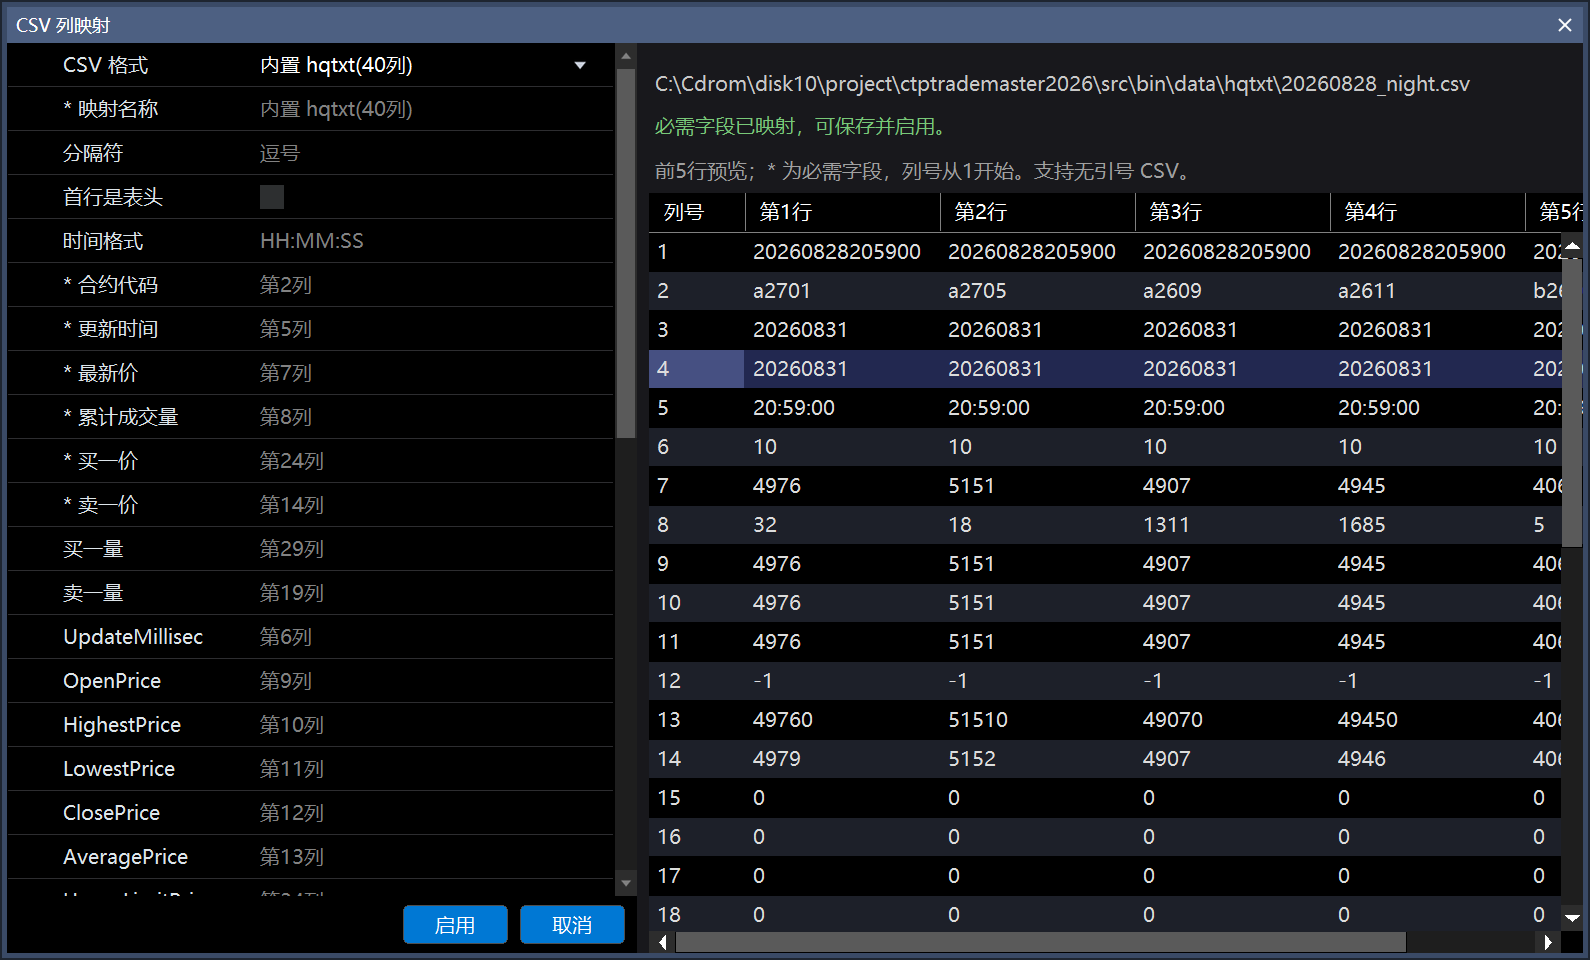The image size is (1590, 960).
Task: Select the 时间格式 value HH:MM:SS
Action: (x=311, y=241)
